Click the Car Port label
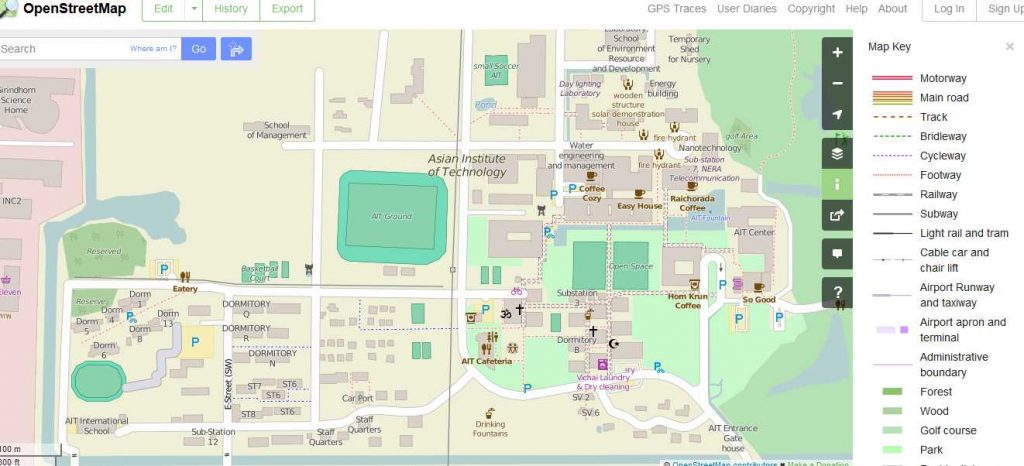Screen dimensions: 1024x466 tap(357, 398)
